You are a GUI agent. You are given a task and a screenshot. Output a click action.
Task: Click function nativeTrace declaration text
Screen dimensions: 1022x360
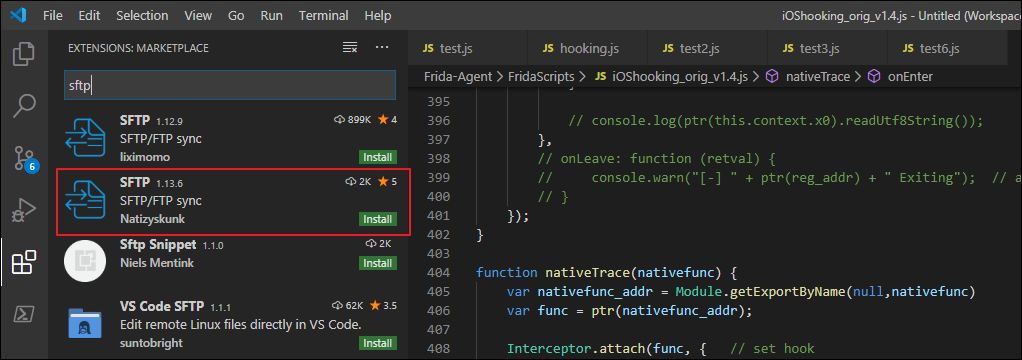(606, 273)
